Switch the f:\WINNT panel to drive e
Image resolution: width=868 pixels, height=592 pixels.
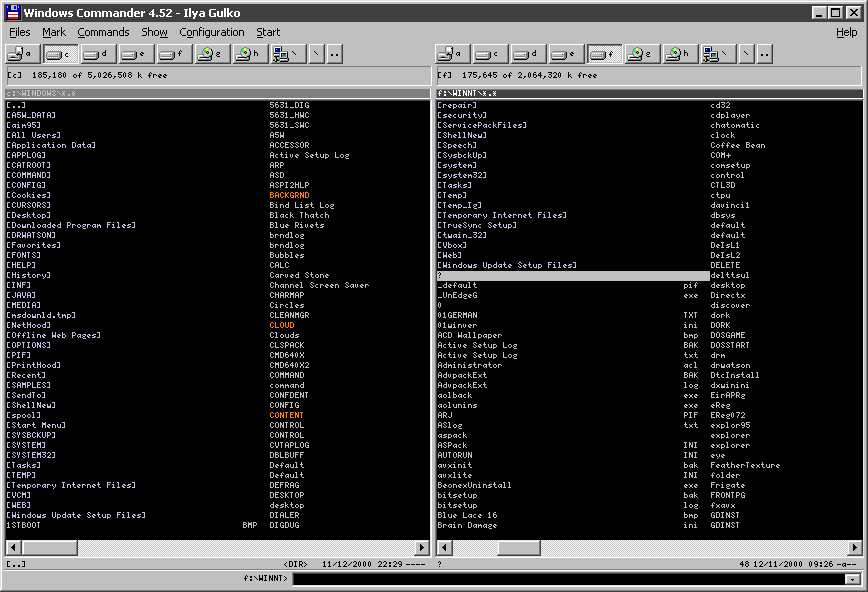coord(566,54)
